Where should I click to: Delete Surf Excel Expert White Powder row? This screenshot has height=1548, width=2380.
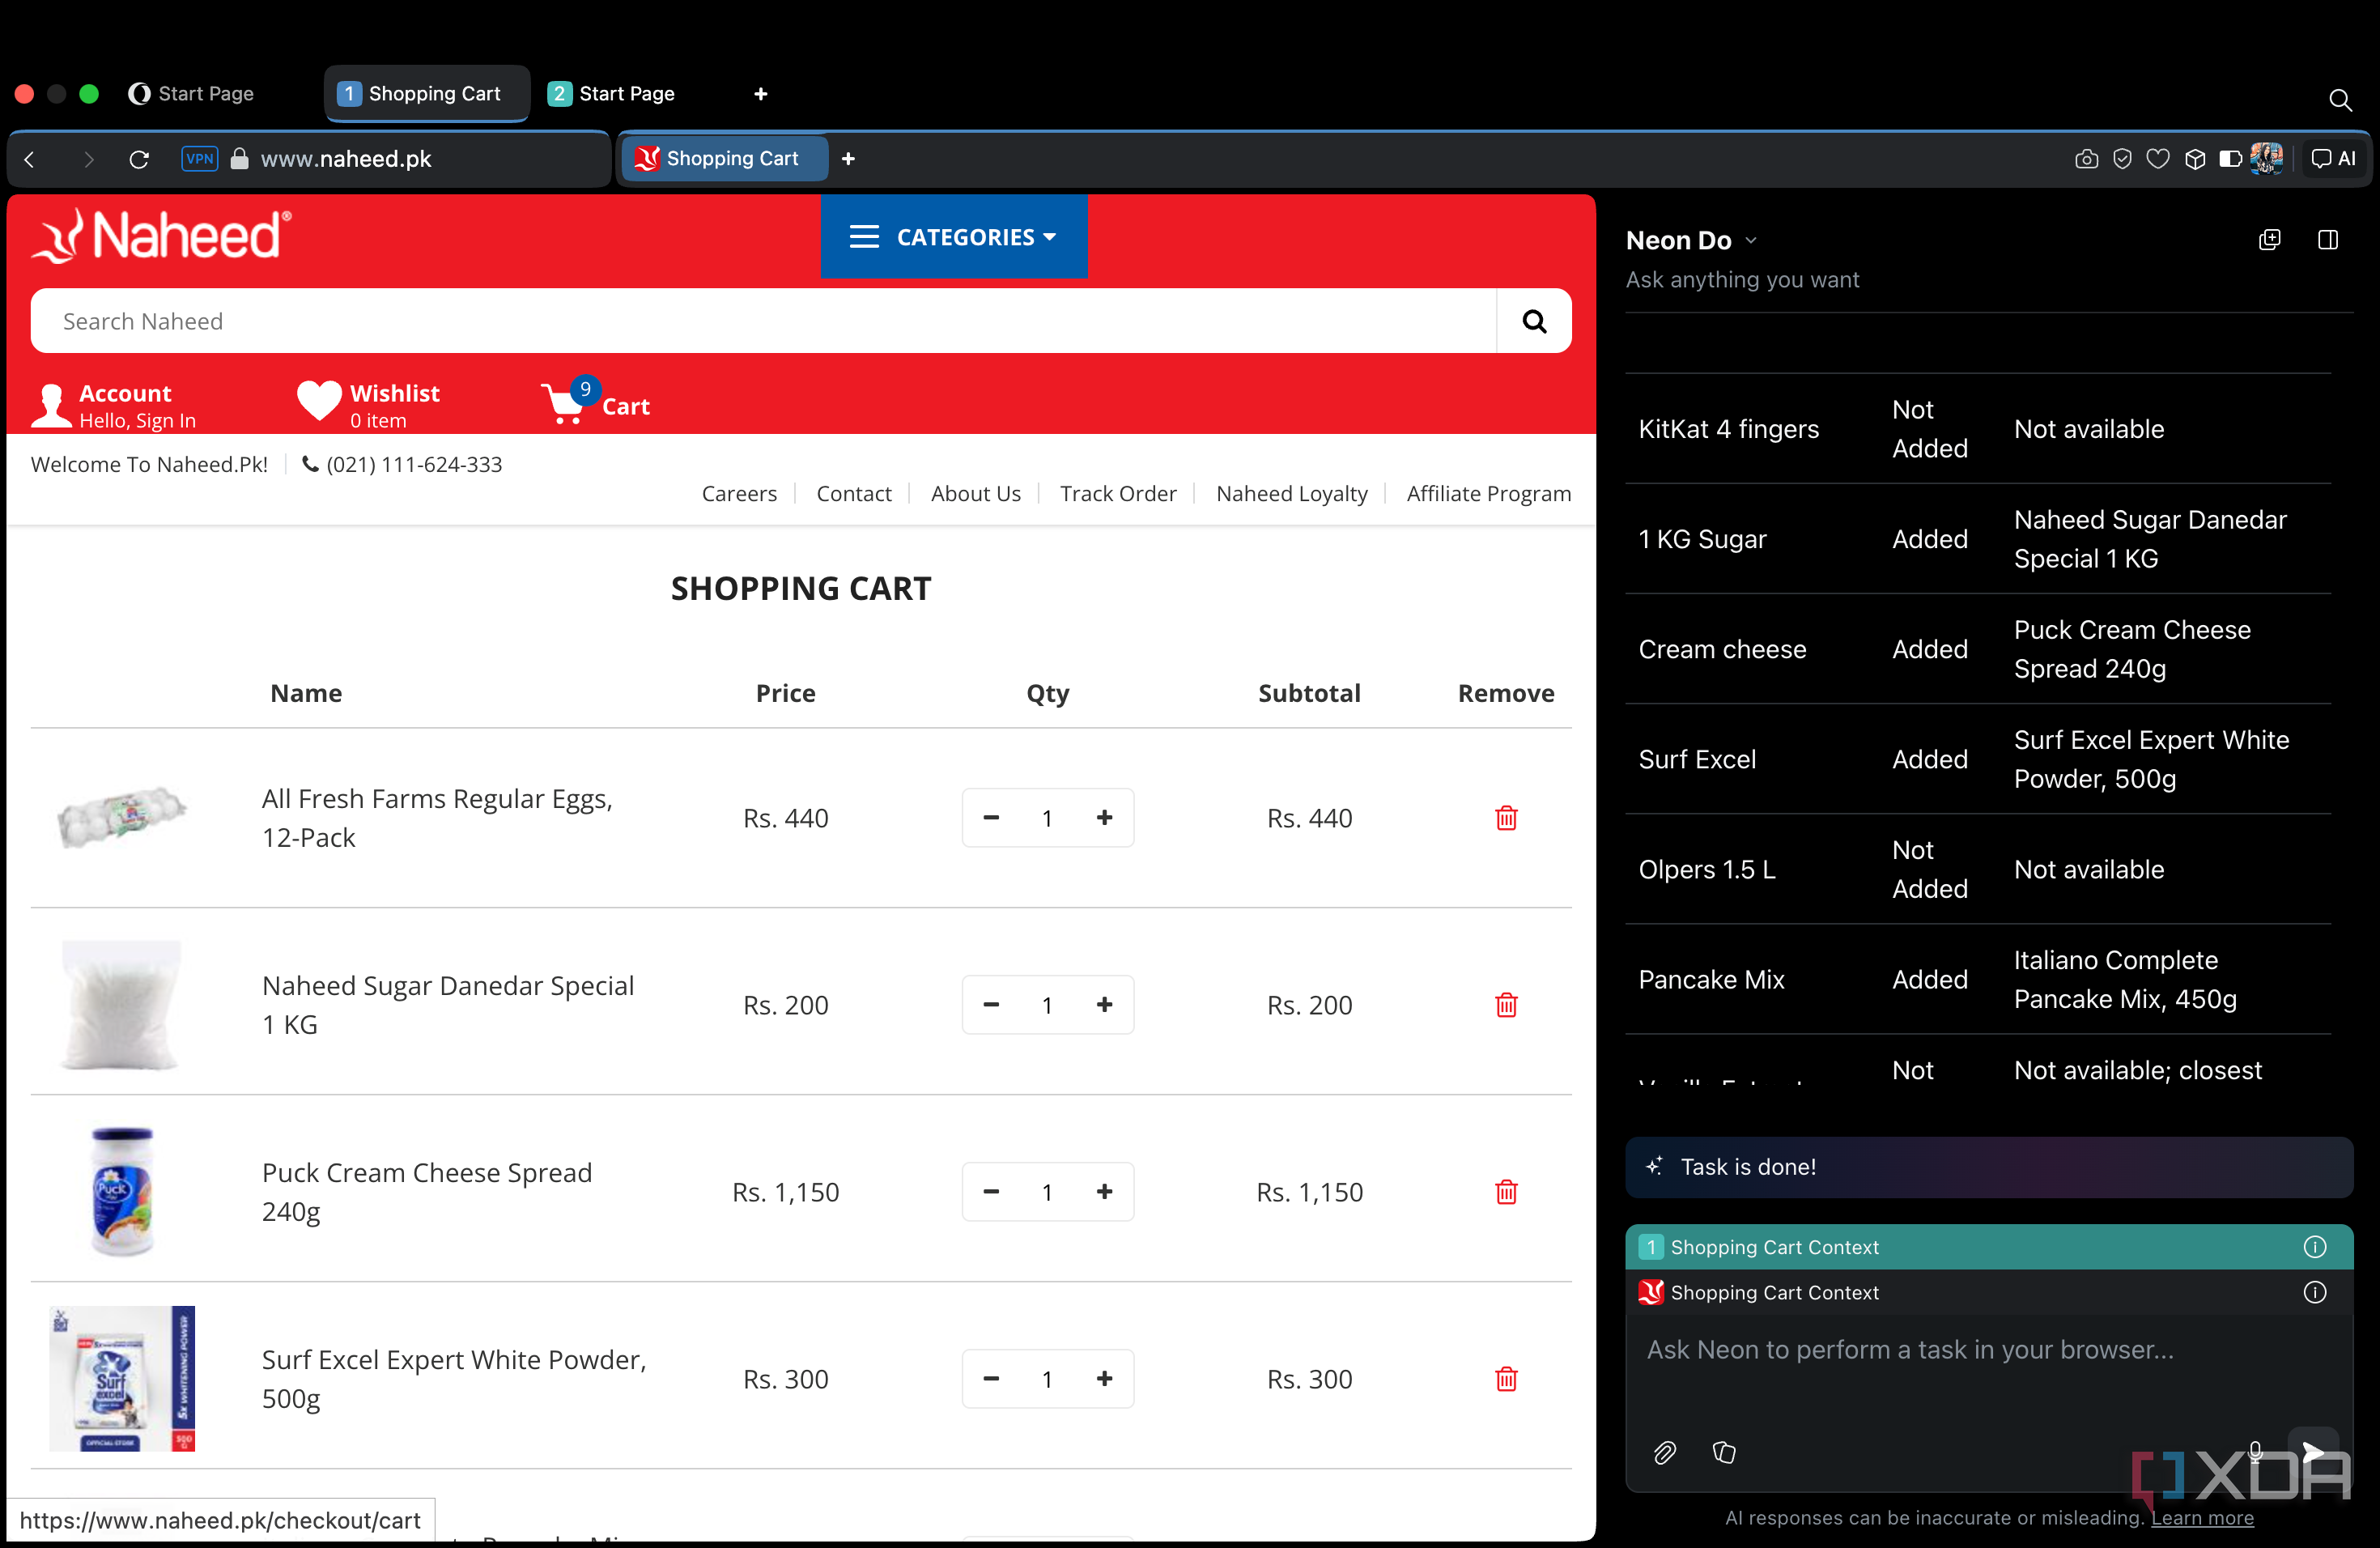(x=1506, y=1379)
